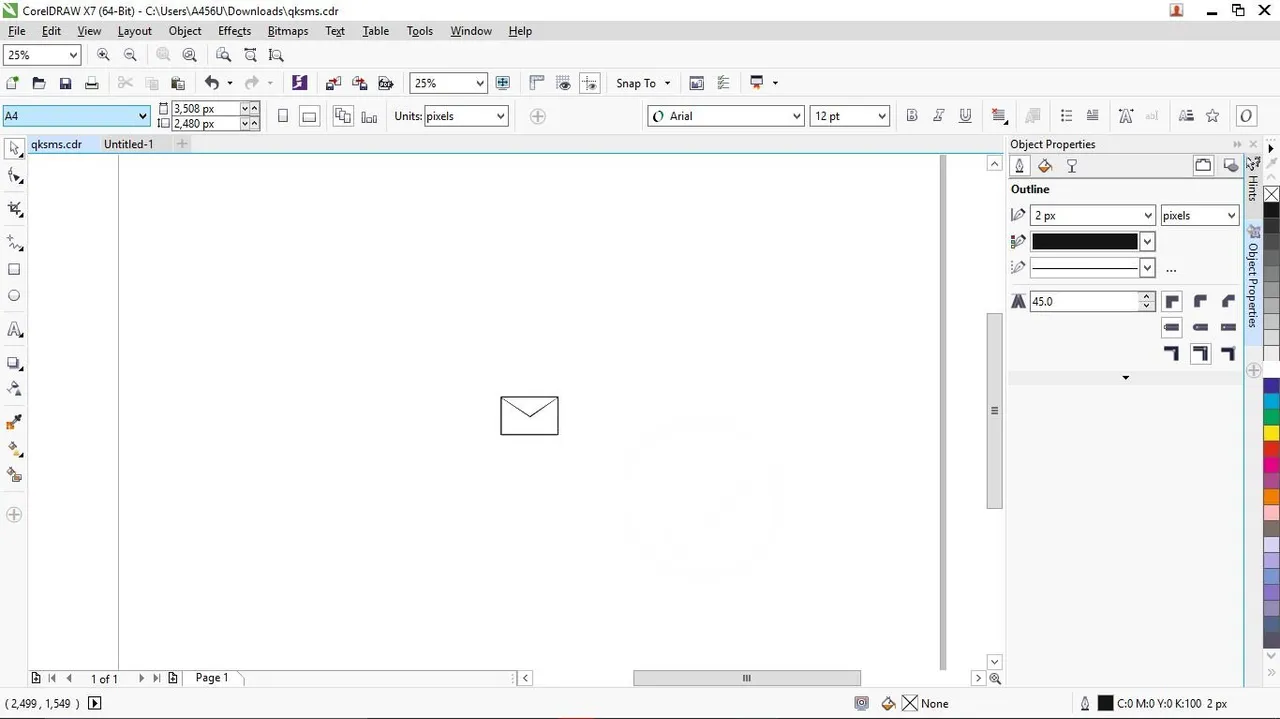Select the Rectangle tool

14,269
